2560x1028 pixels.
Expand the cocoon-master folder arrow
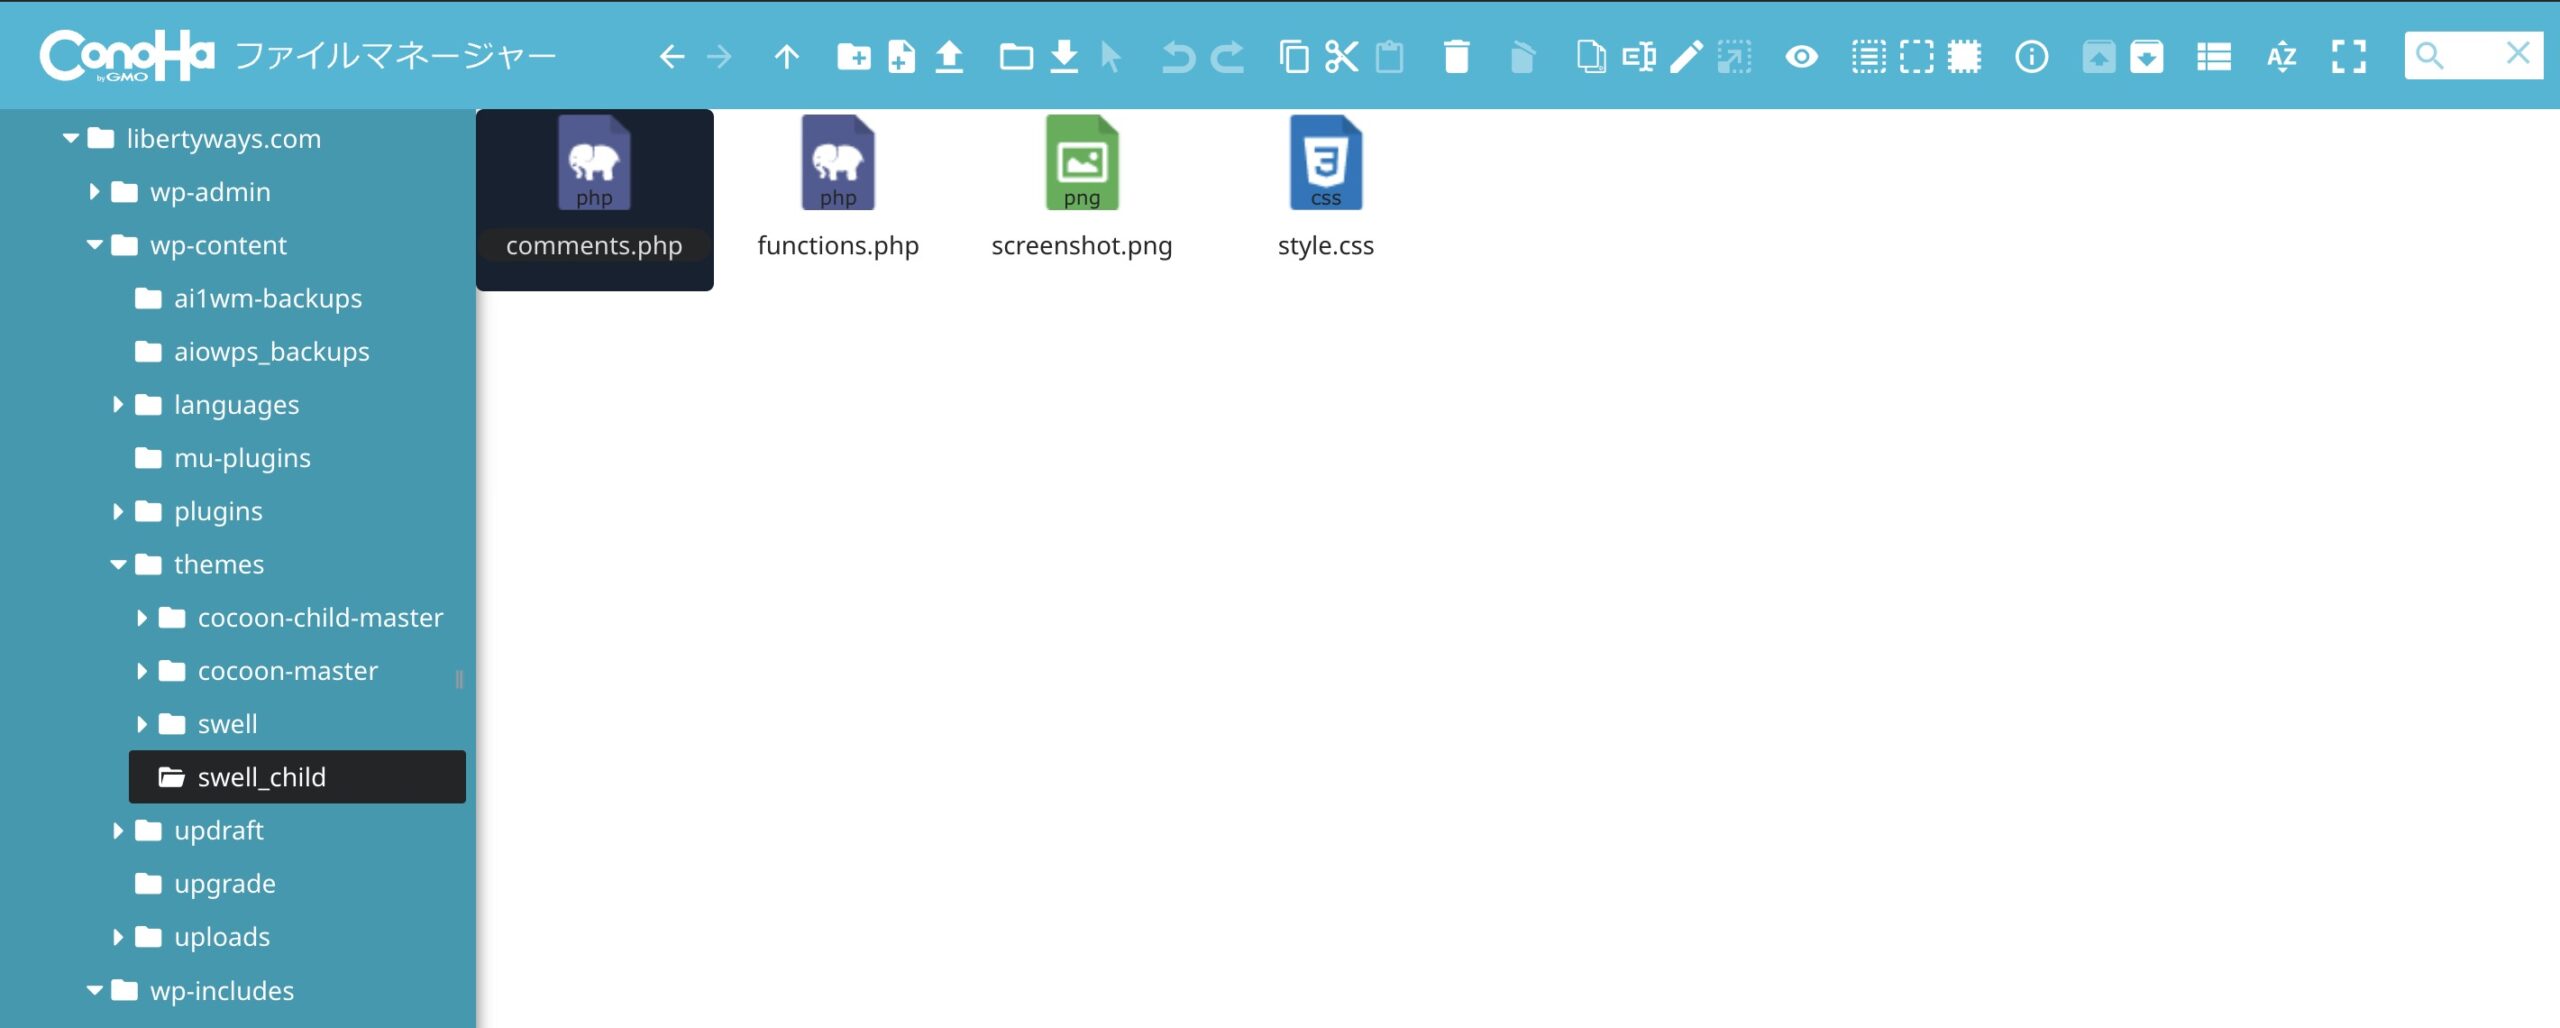[x=142, y=671]
